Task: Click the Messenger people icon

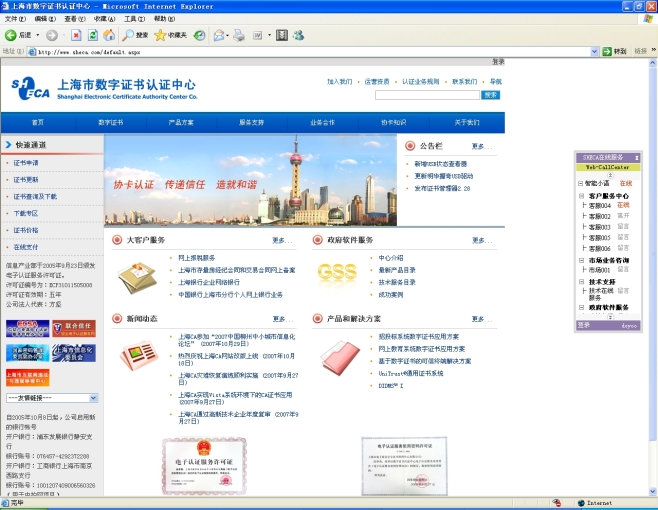Action: pos(298,35)
